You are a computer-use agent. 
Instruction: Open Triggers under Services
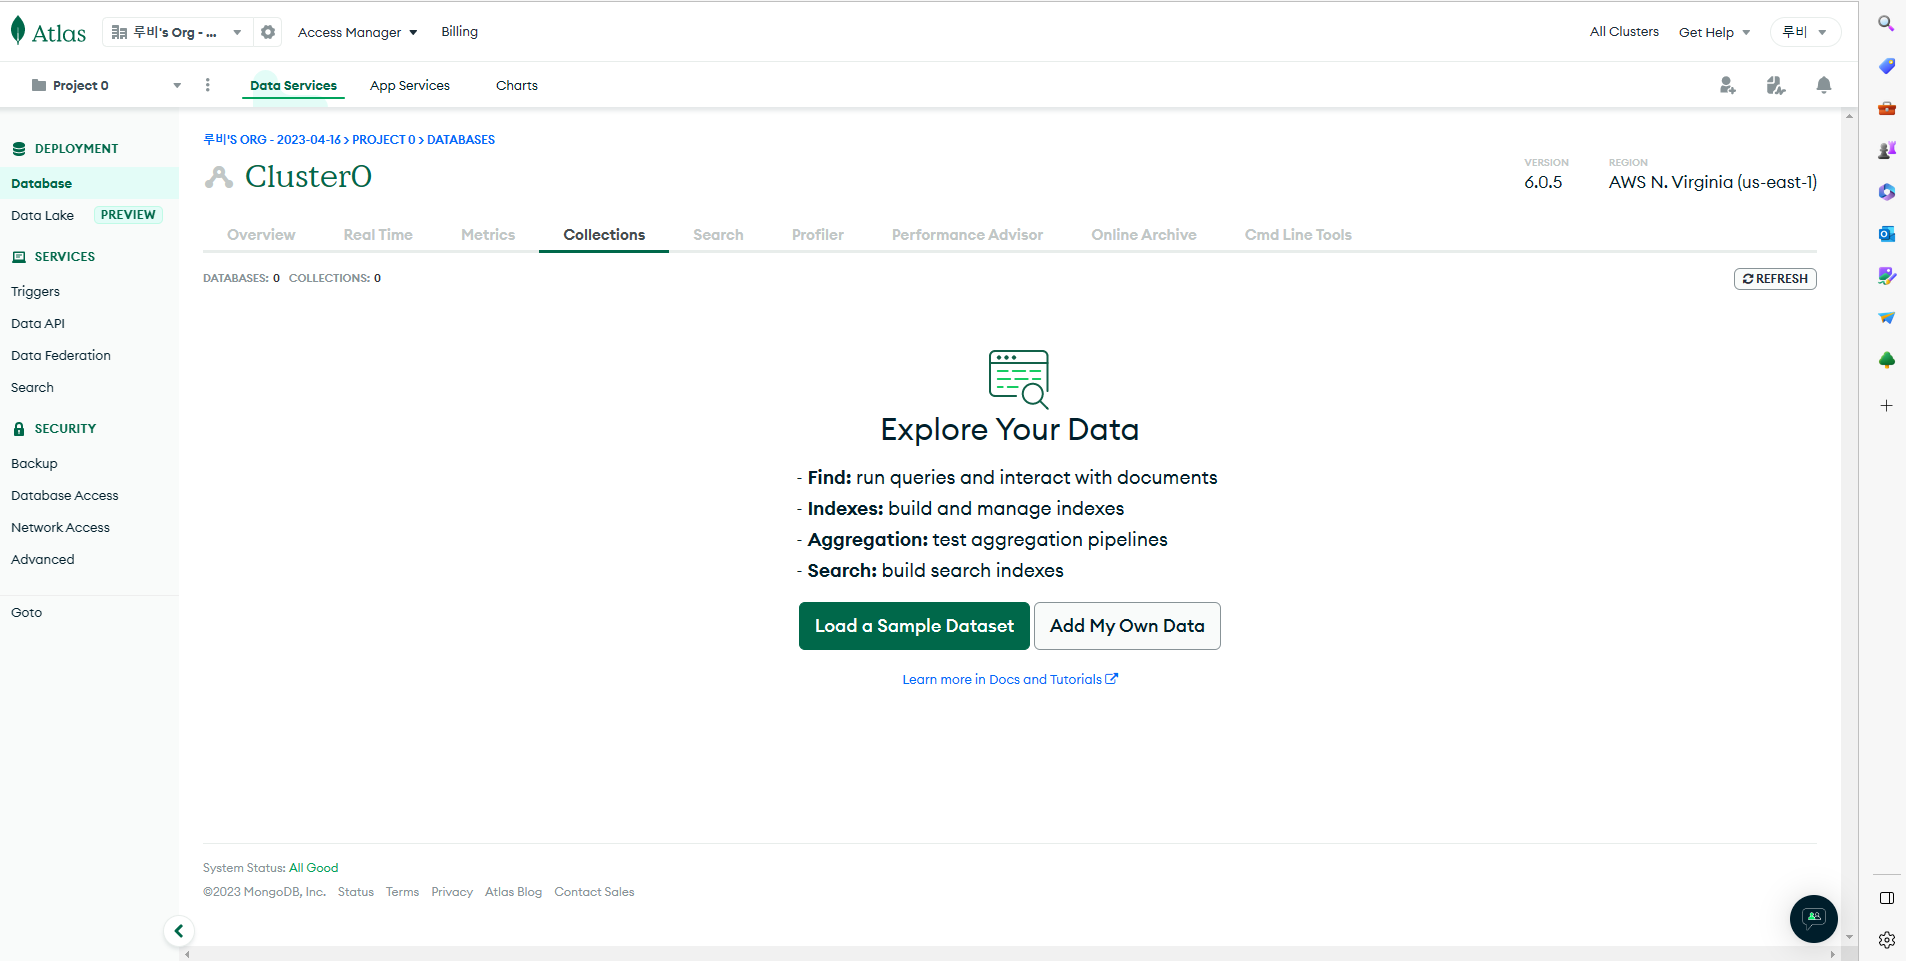click(x=35, y=291)
